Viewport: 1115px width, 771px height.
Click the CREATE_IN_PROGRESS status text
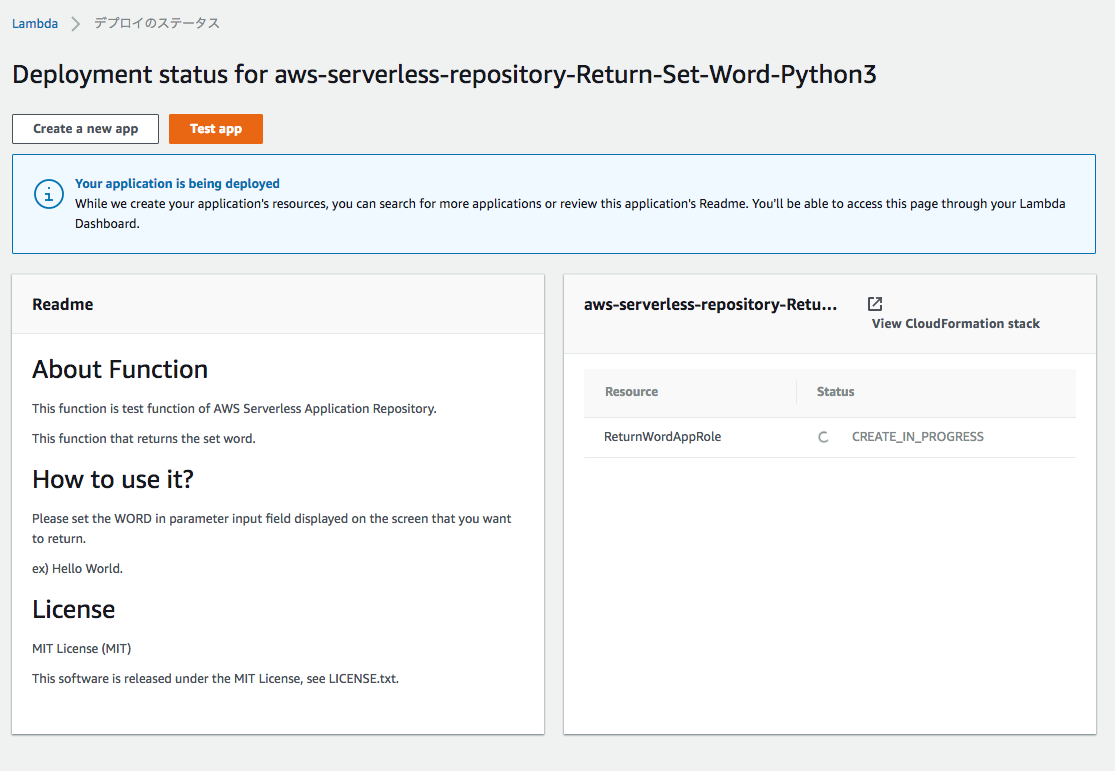click(917, 436)
